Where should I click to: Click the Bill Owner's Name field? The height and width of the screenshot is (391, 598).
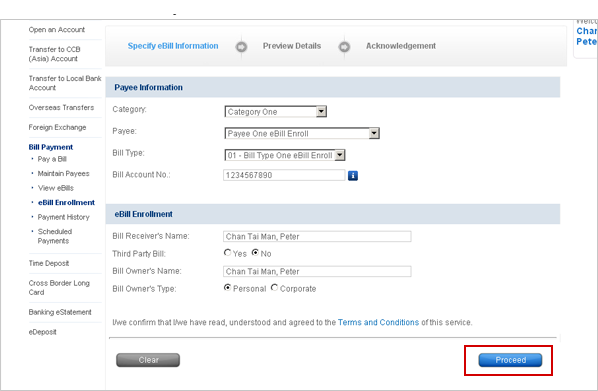(317, 271)
